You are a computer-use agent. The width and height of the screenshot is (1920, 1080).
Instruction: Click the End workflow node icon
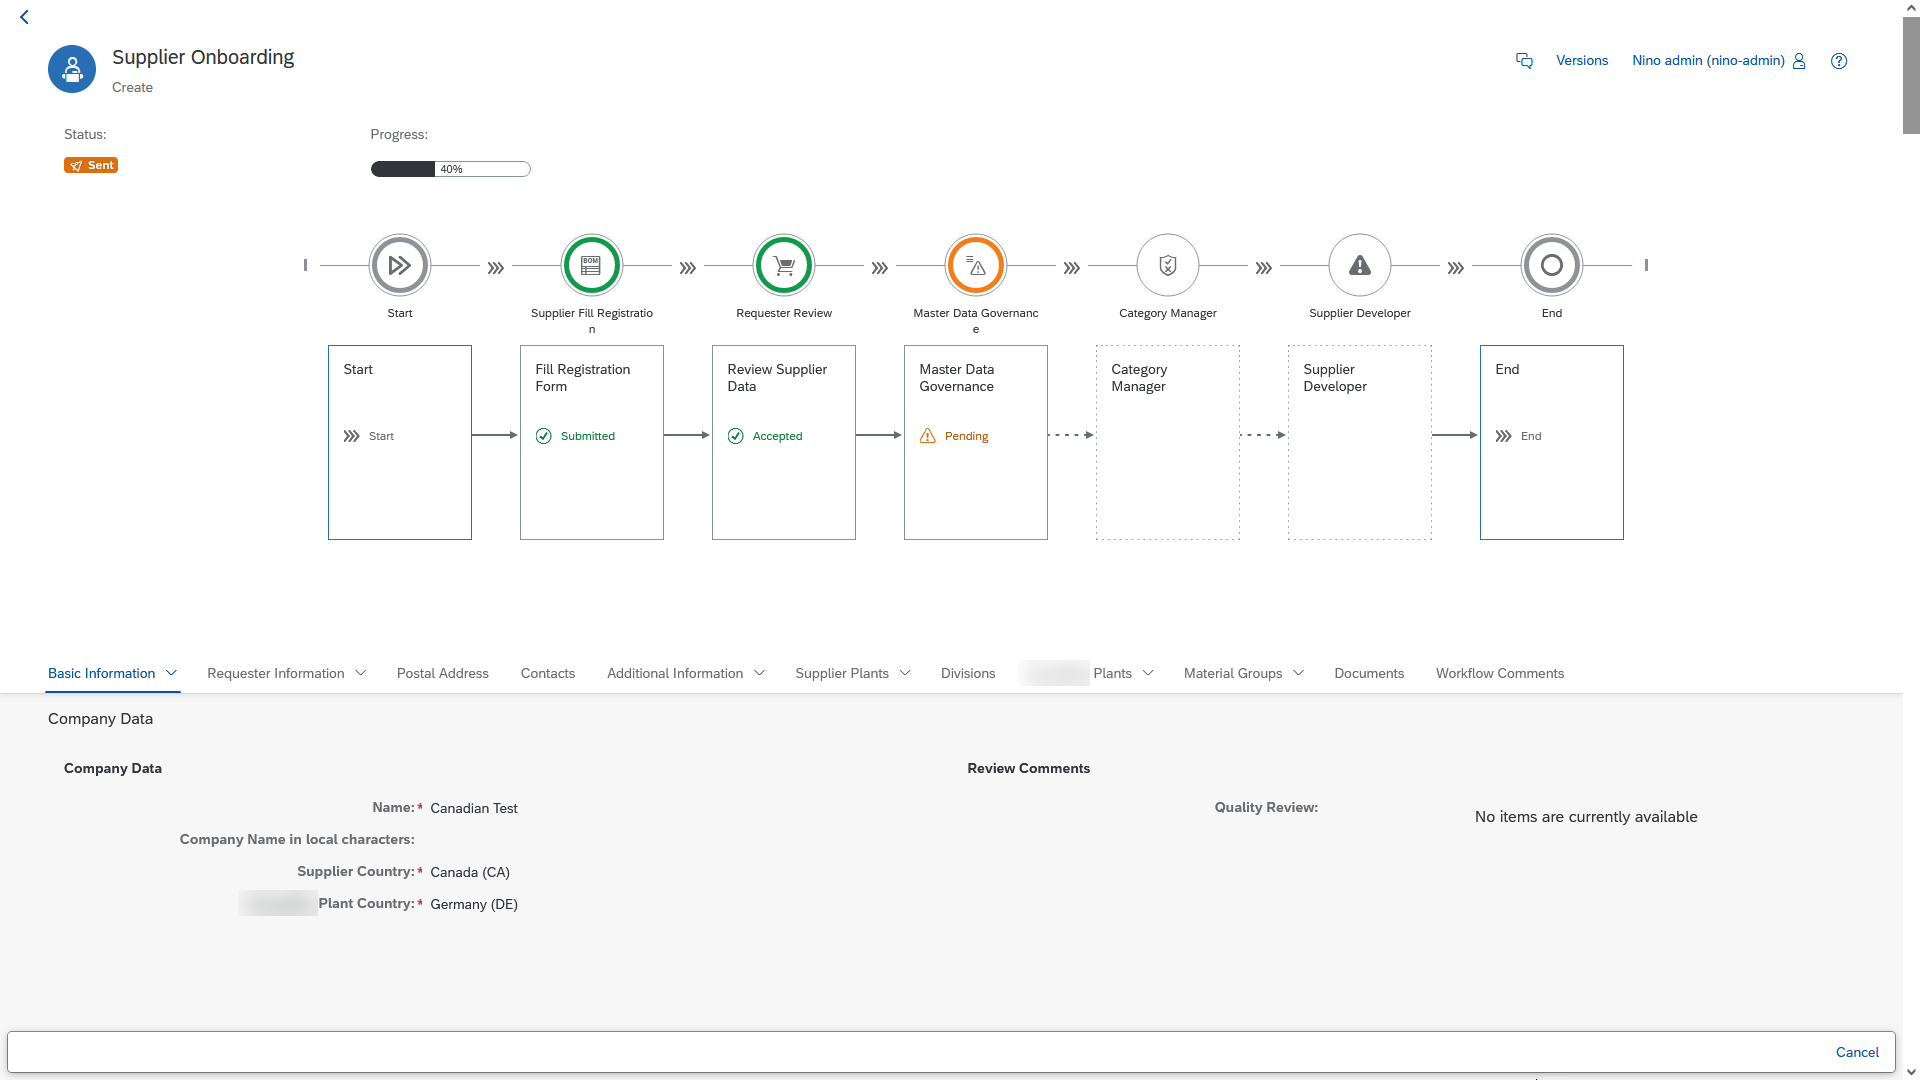pyautogui.click(x=1551, y=265)
